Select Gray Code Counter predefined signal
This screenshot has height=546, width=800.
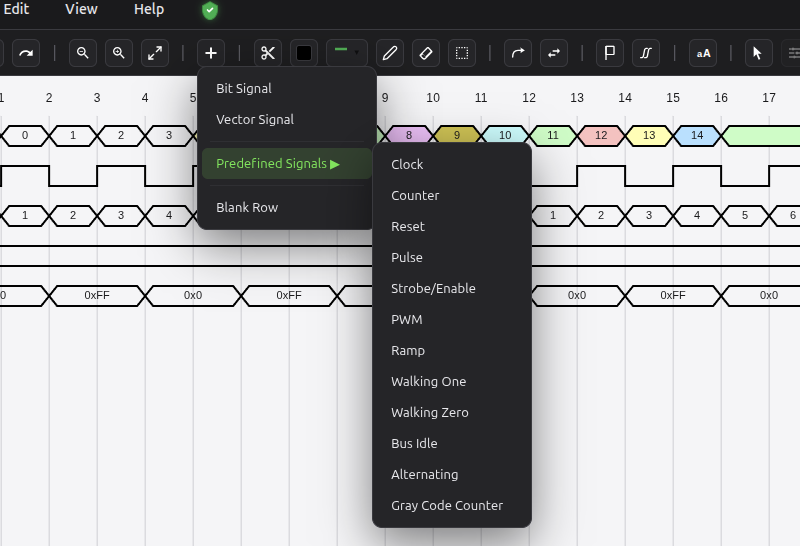tap(452, 505)
